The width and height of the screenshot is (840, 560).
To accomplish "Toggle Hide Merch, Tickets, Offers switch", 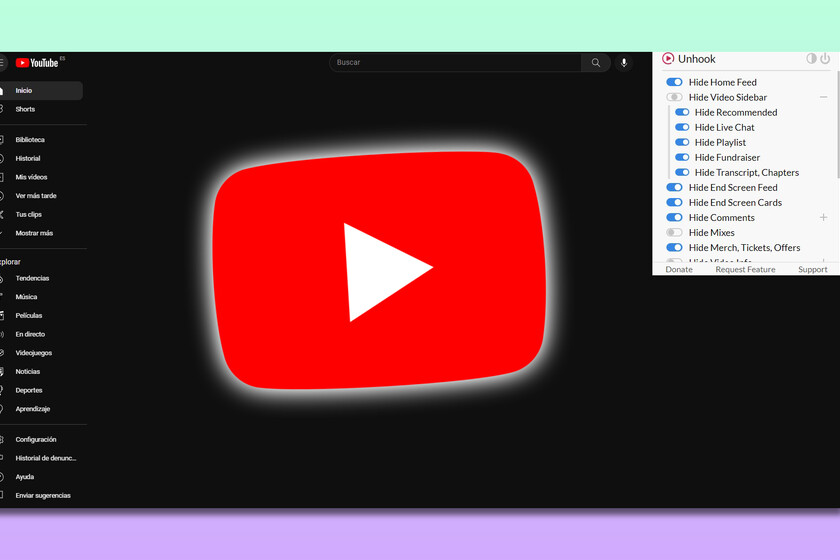I will [674, 247].
